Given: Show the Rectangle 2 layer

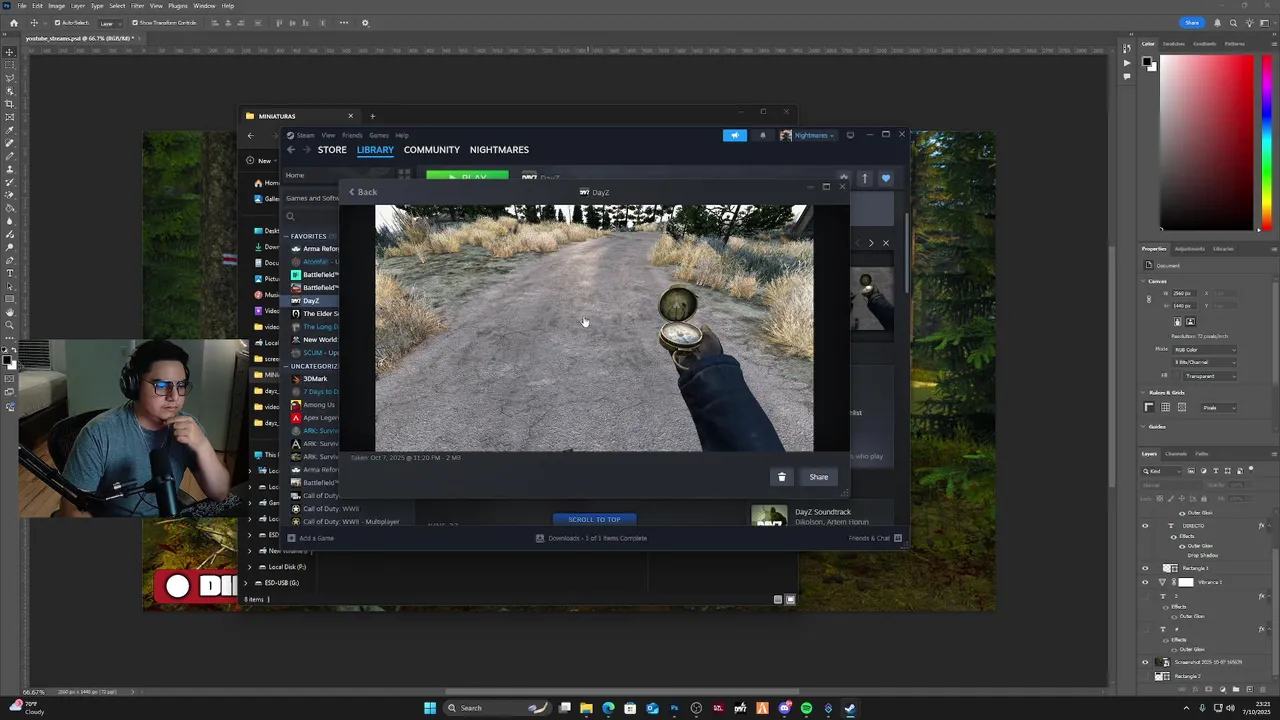Looking at the screenshot, I should point(1145,676).
